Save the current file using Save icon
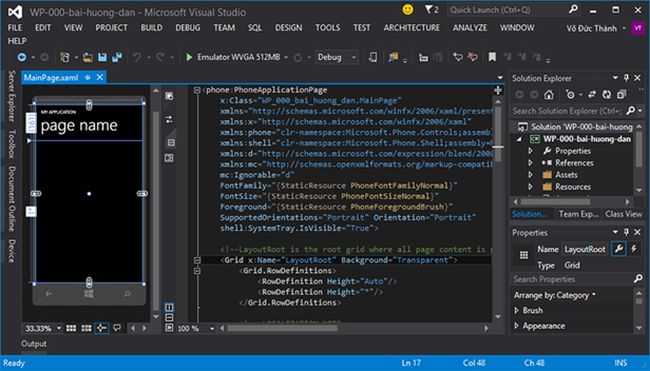This screenshot has width=650, height=371. 102,57
